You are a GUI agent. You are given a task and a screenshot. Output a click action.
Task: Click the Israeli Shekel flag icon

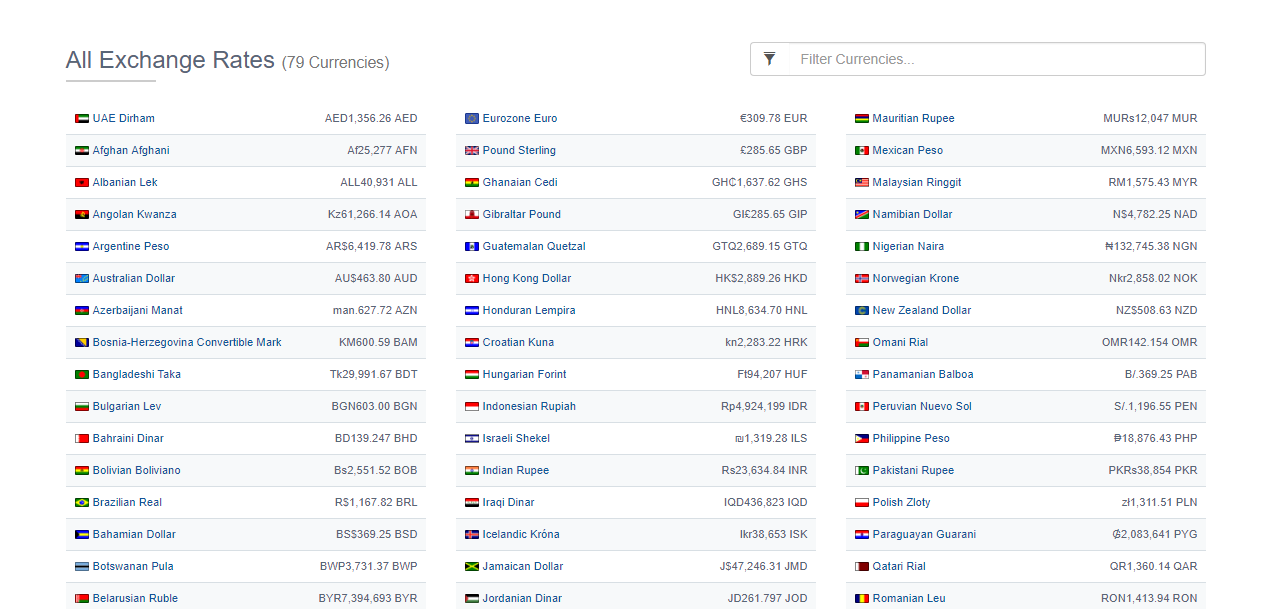coord(472,439)
